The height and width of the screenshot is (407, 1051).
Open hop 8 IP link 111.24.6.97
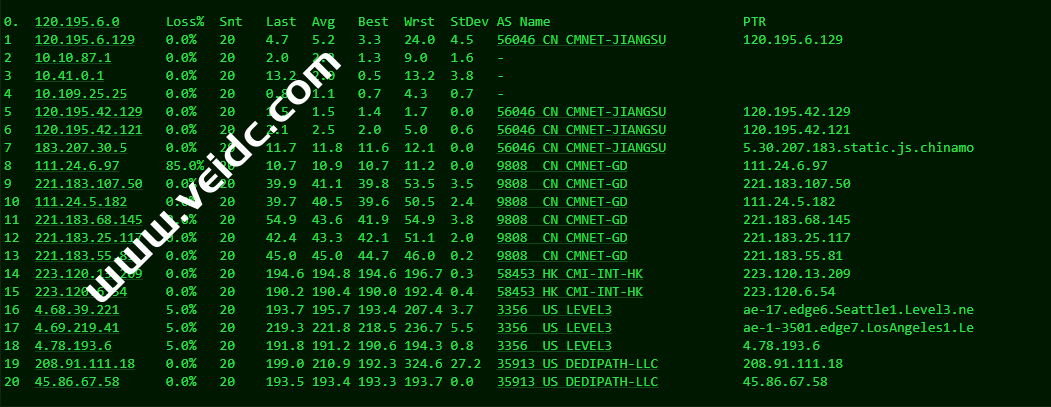coord(76,166)
